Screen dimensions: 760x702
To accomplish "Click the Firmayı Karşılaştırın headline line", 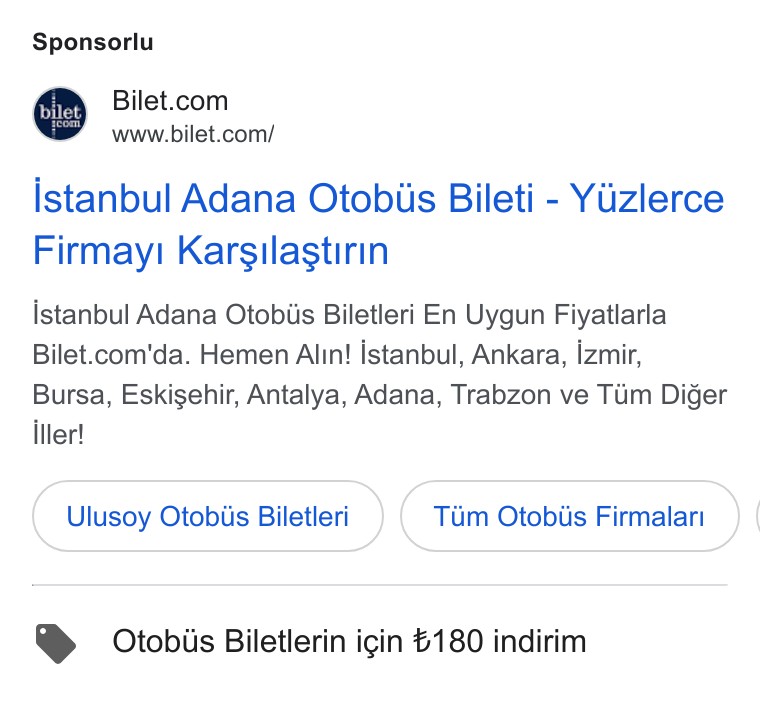I will coord(211,251).
